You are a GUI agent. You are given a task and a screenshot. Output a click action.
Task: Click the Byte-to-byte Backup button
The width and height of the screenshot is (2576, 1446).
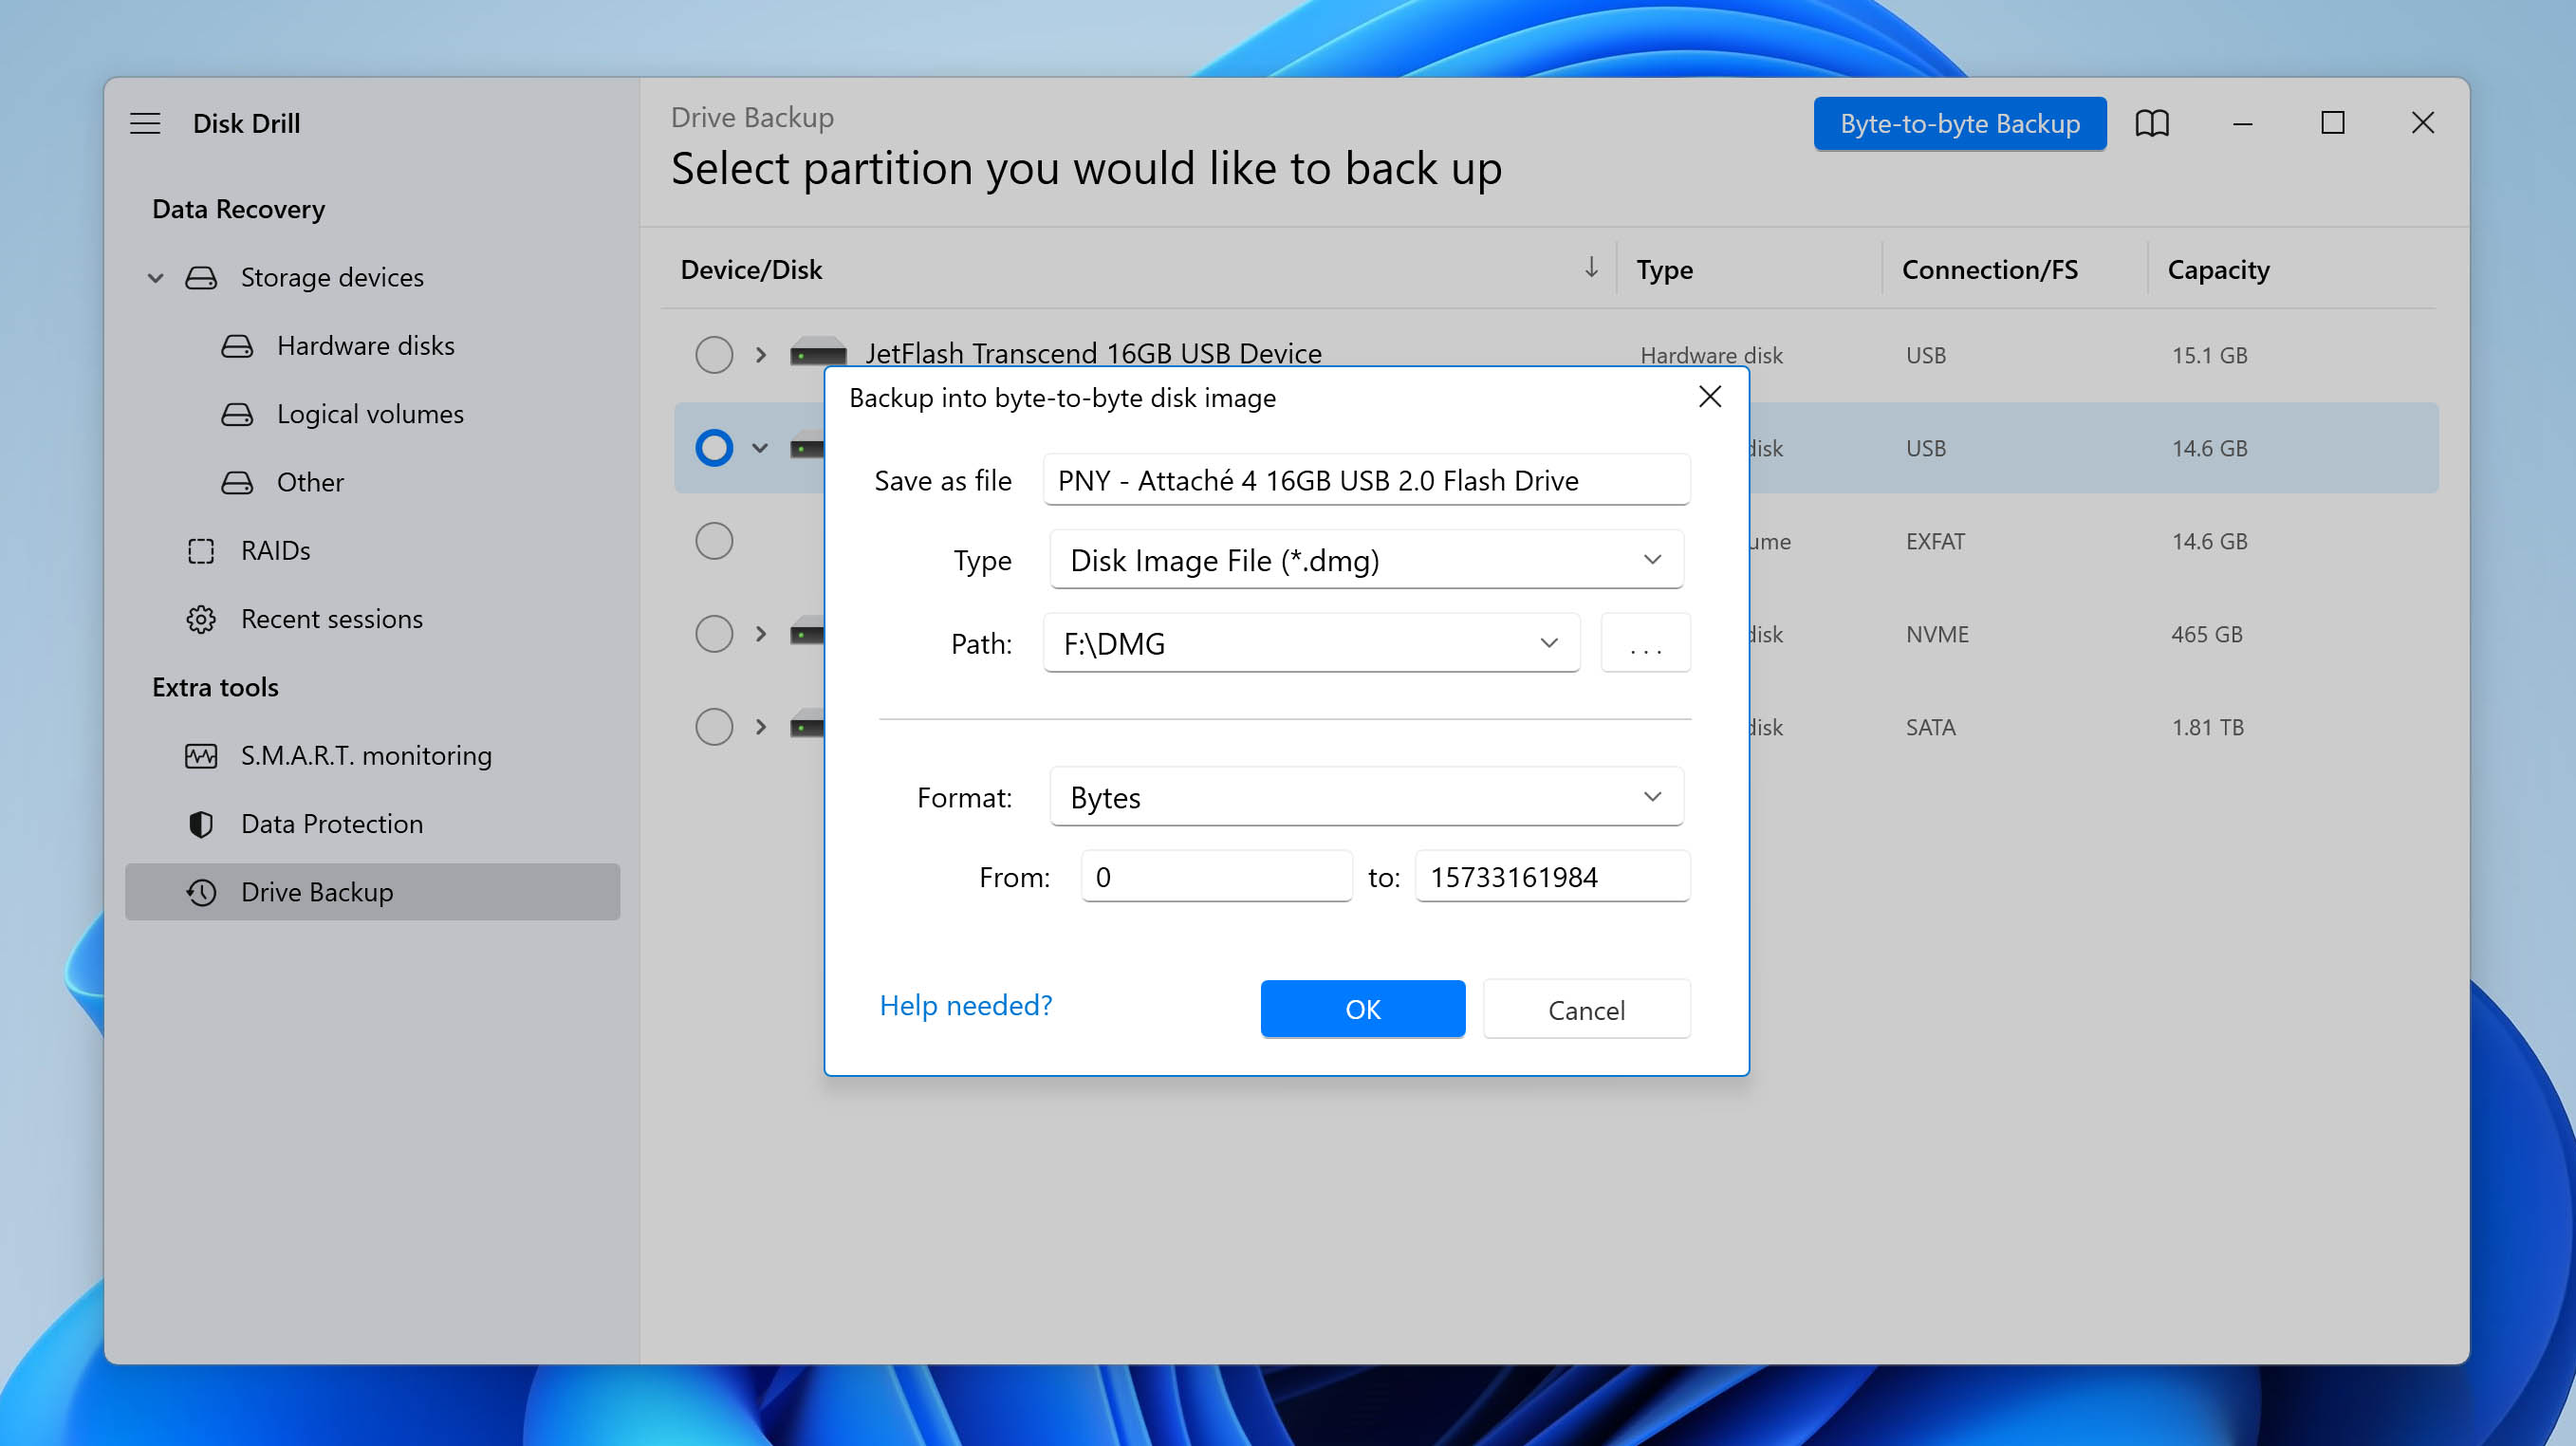click(1958, 122)
